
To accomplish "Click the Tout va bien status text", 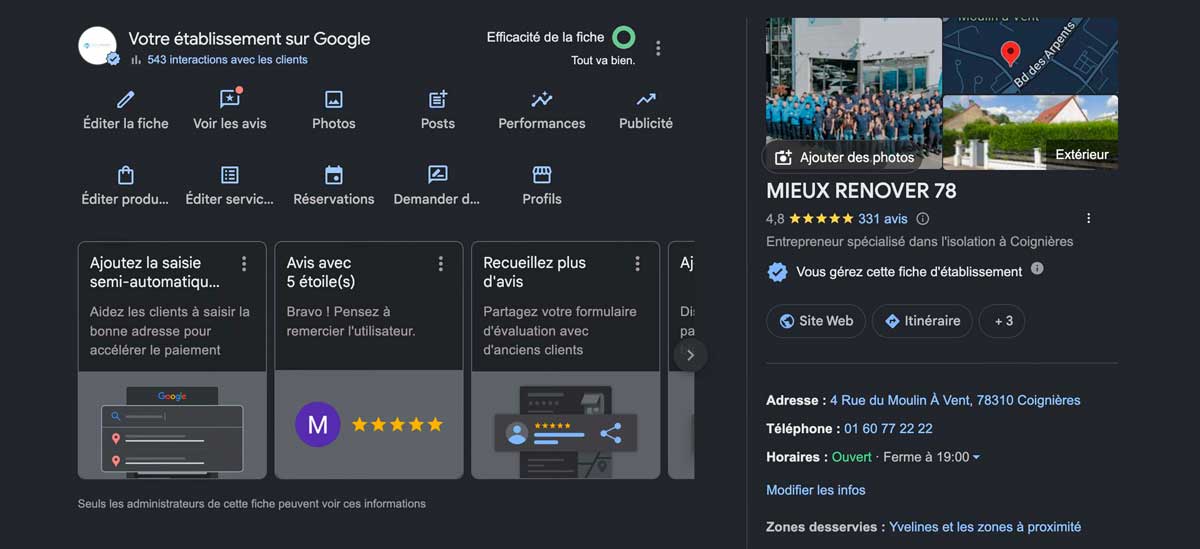I will point(603,60).
